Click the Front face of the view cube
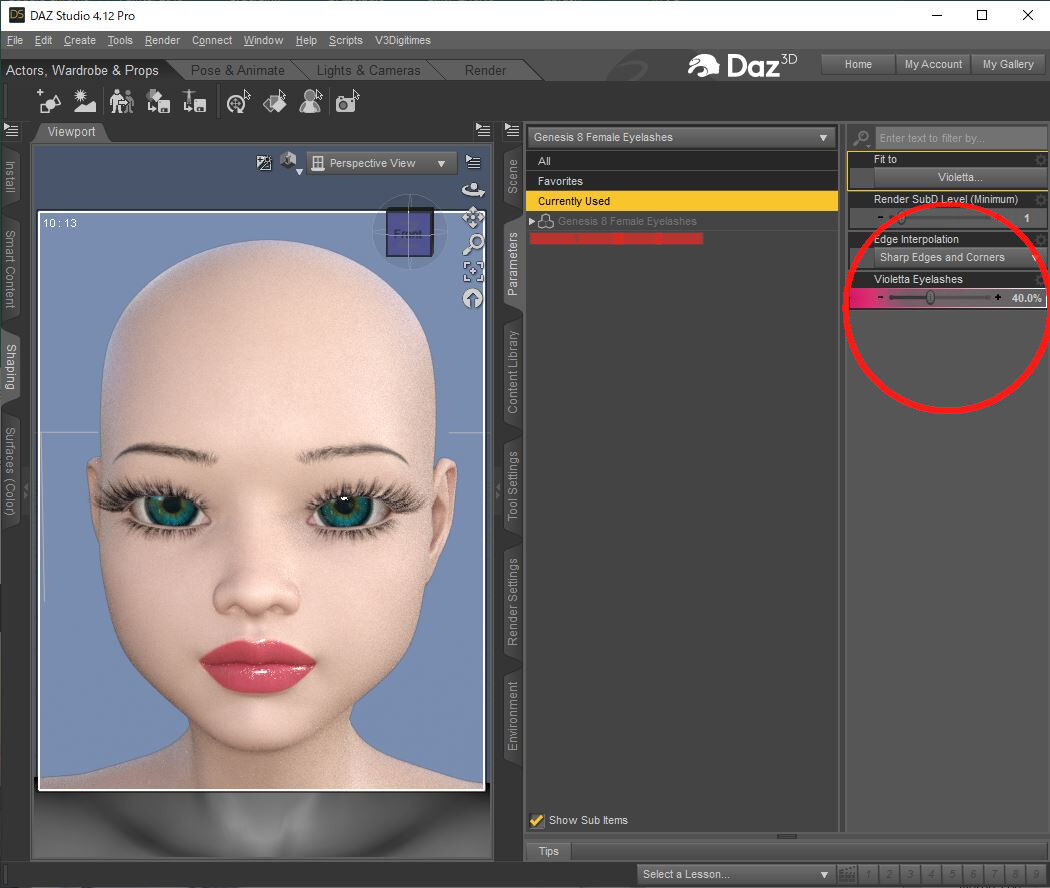This screenshot has height=888, width=1050. point(408,233)
